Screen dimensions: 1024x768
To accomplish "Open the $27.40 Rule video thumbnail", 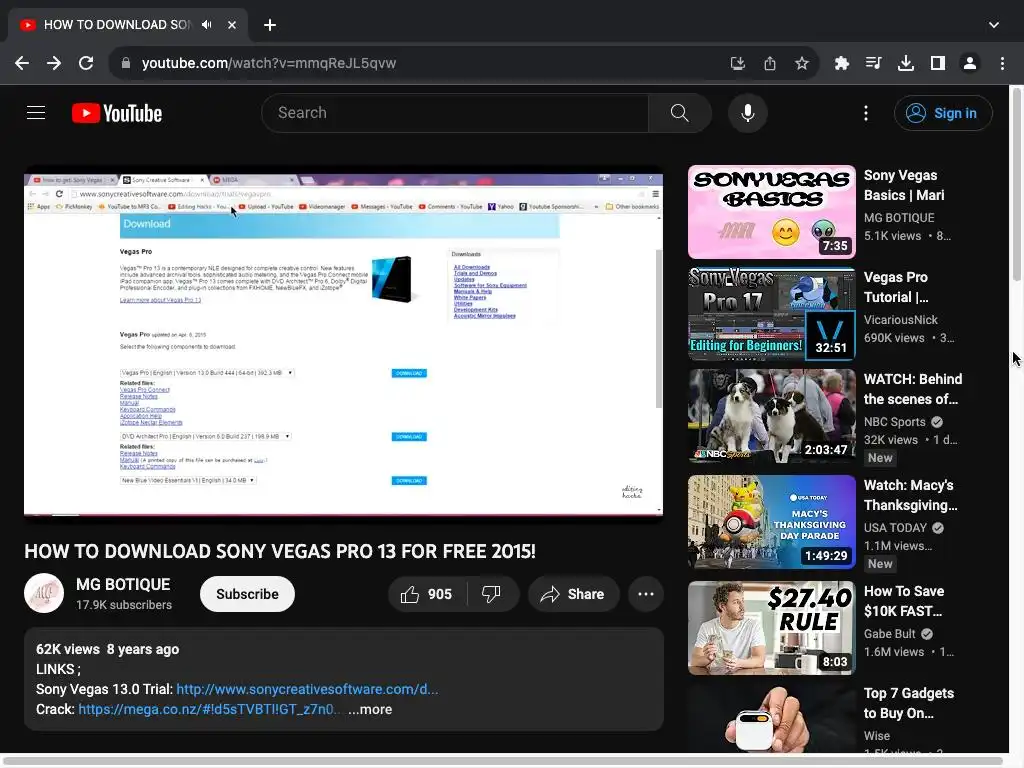I will pyautogui.click(x=771, y=628).
